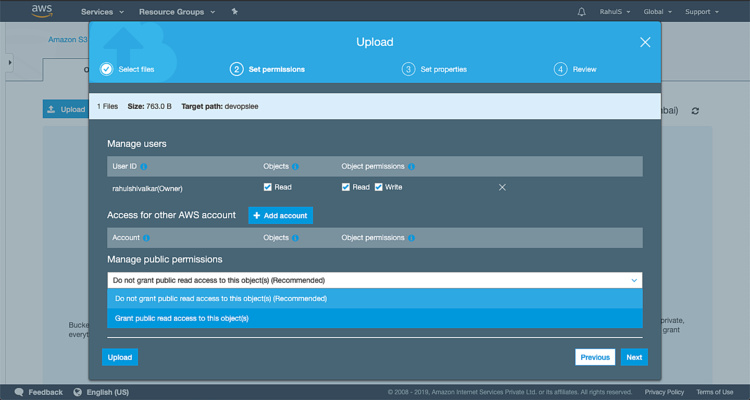Image resolution: width=750 pixels, height=400 pixels.
Task: Click the Next button
Action: 632,357
